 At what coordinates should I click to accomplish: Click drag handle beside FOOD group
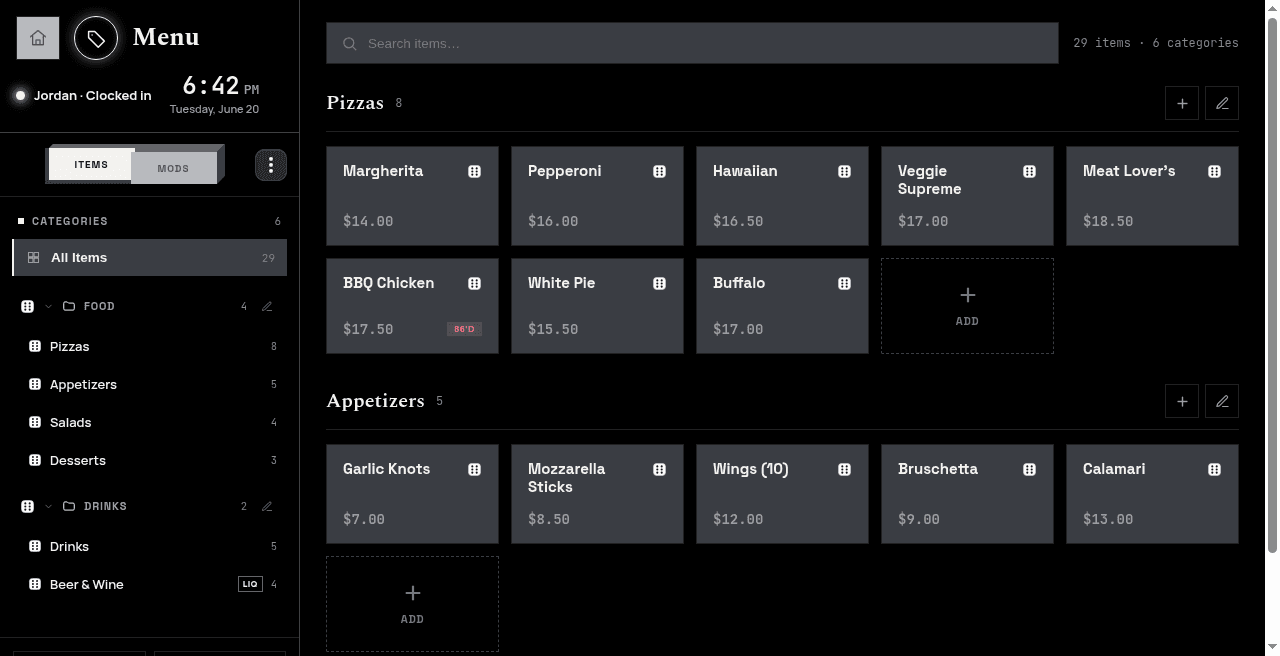pos(28,307)
